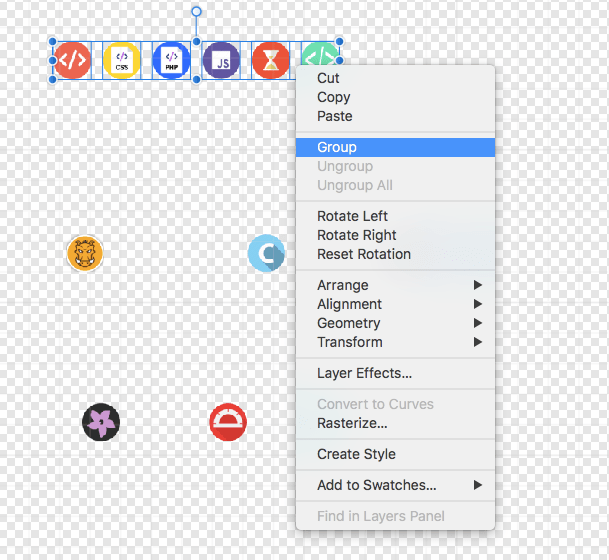609x560 pixels.
Task: Select the red protractor icon
Action: click(228, 422)
